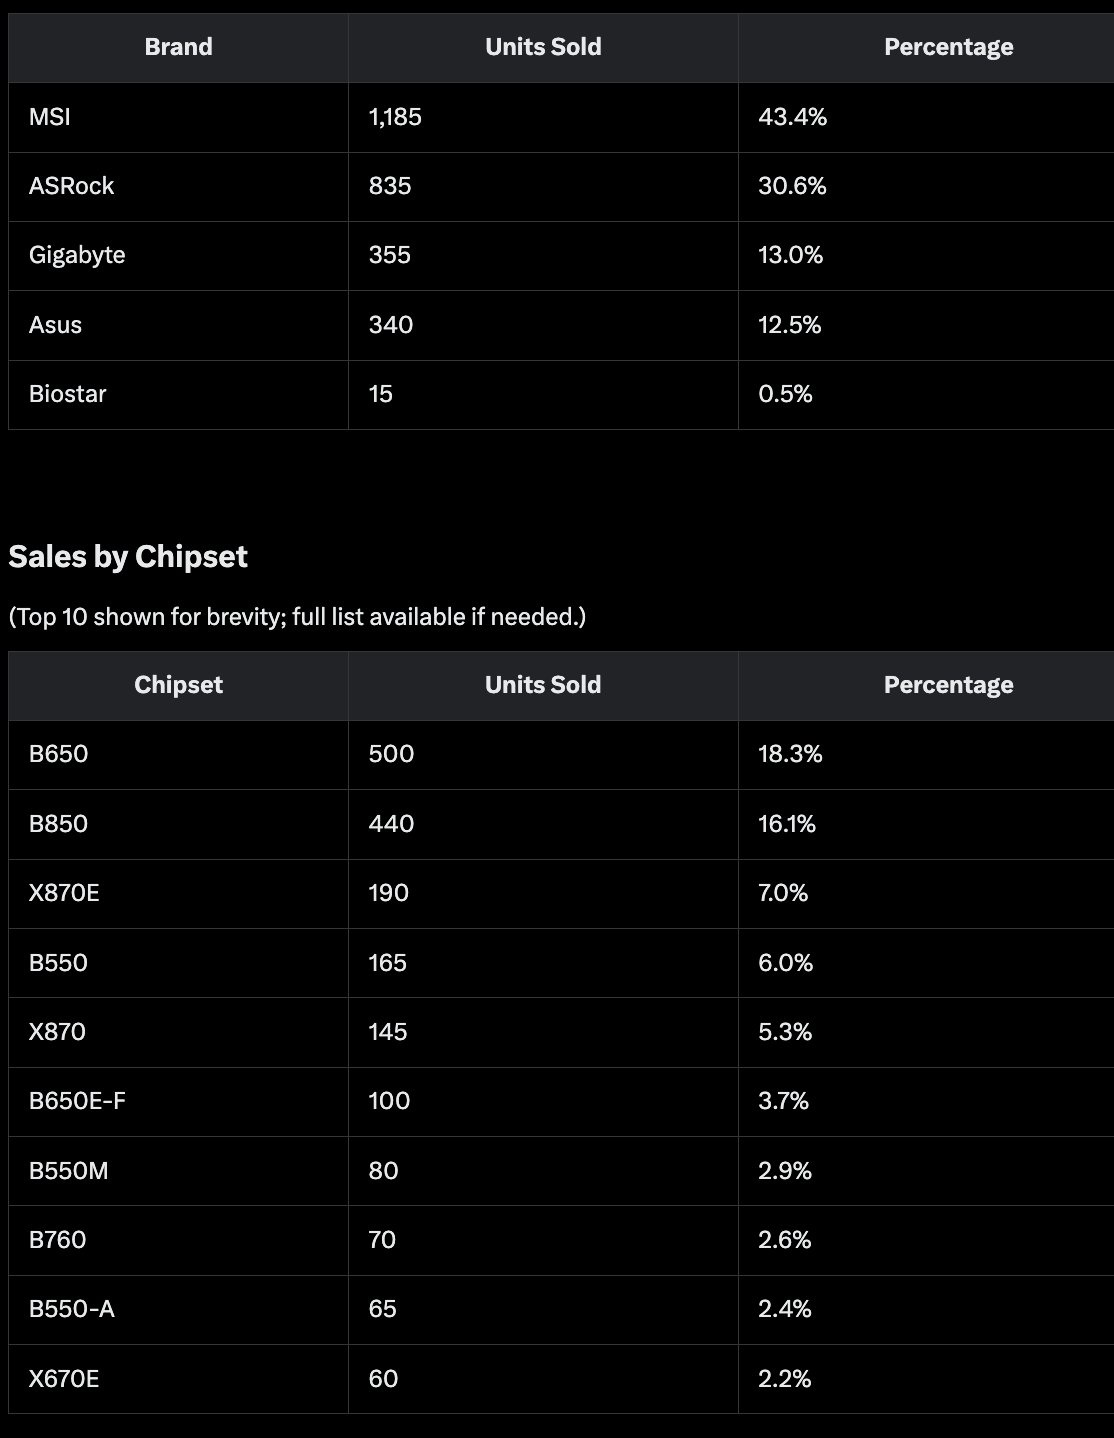Screen dimensions: 1114x1438
Task: Click the B650E-F chipset cell
Action: pyautogui.click(x=78, y=1101)
